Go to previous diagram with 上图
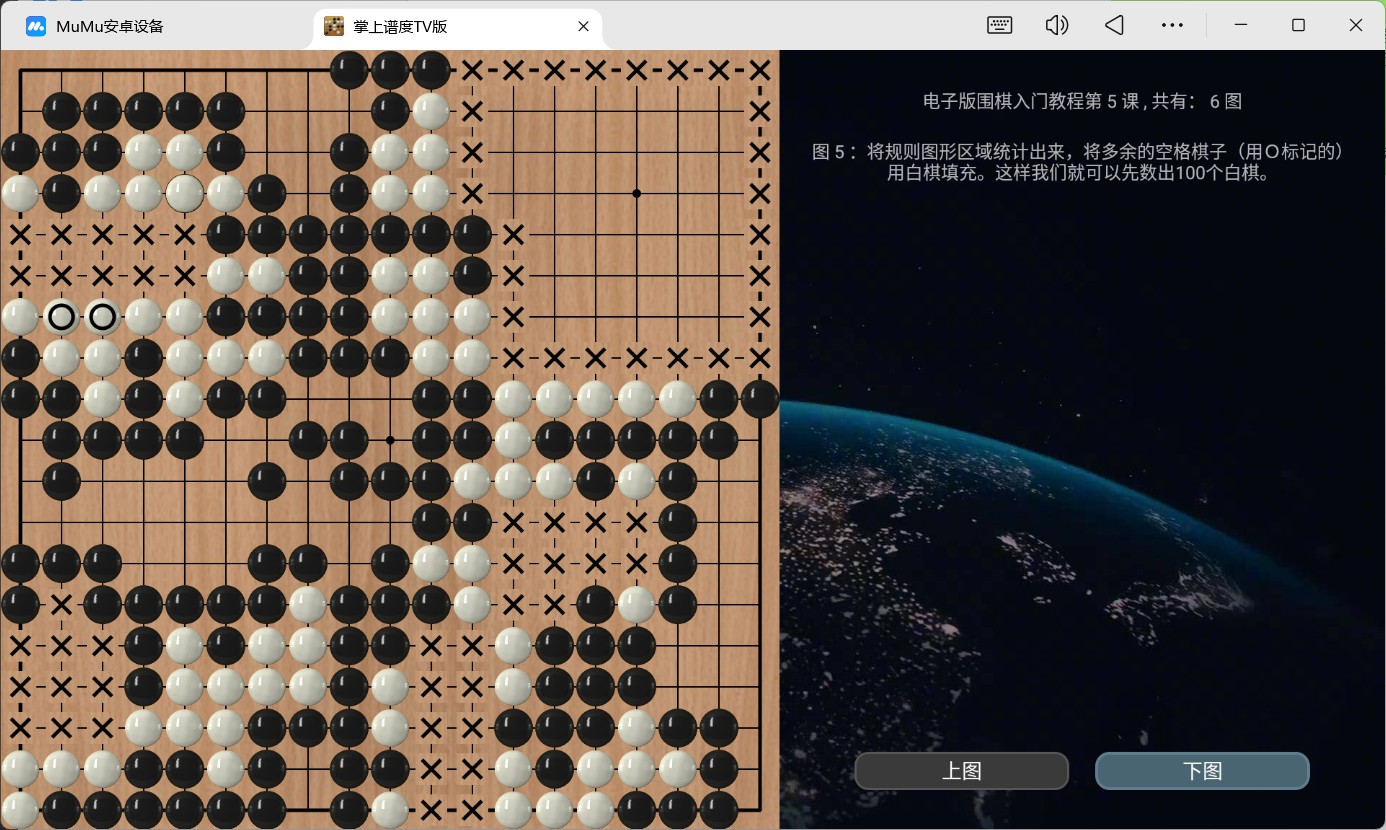 click(x=961, y=771)
